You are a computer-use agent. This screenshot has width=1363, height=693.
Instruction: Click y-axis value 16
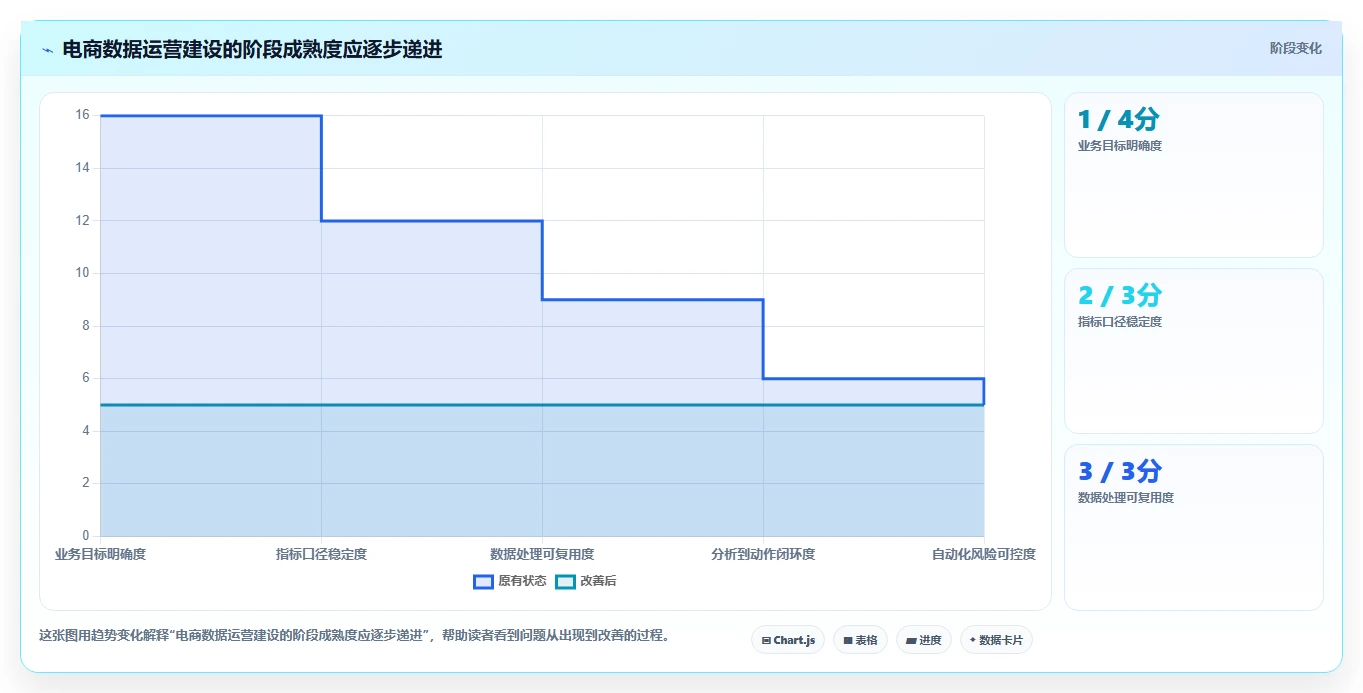pyautogui.click(x=82, y=115)
